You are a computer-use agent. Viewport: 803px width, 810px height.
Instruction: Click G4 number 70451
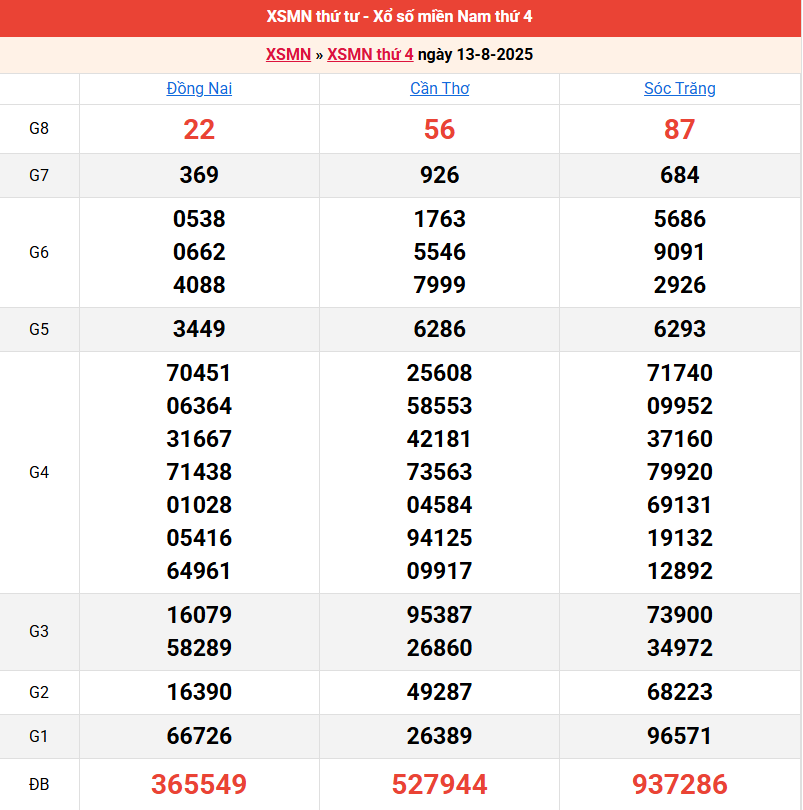(199, 373)
